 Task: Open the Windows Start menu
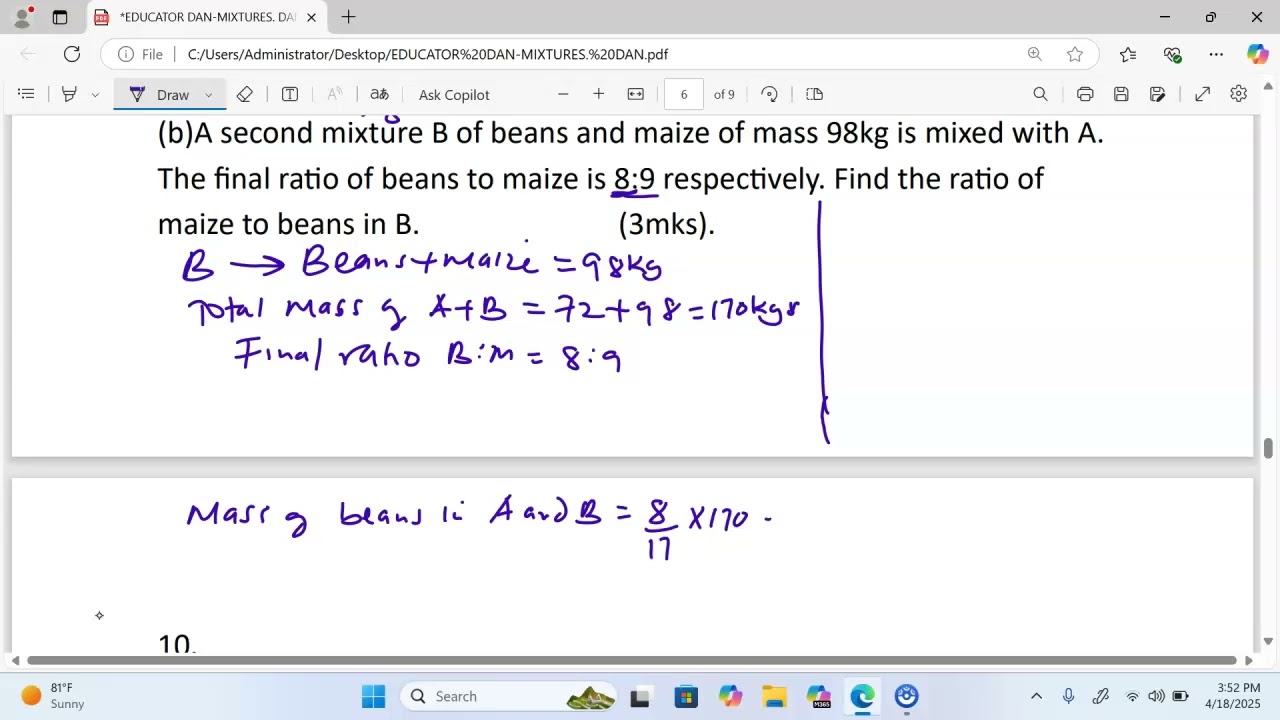(373, 696)
